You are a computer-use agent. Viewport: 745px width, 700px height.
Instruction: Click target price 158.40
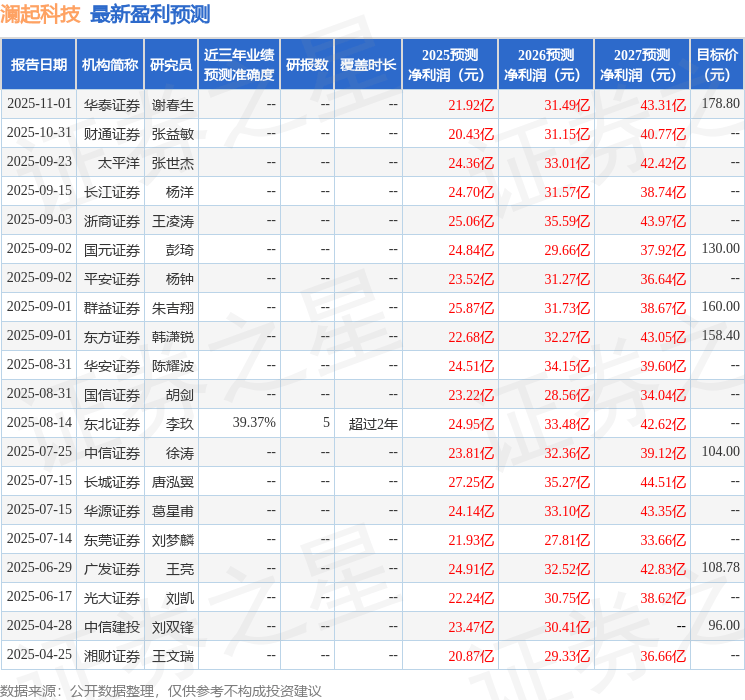pyautogui.click(x=721, y=335)
